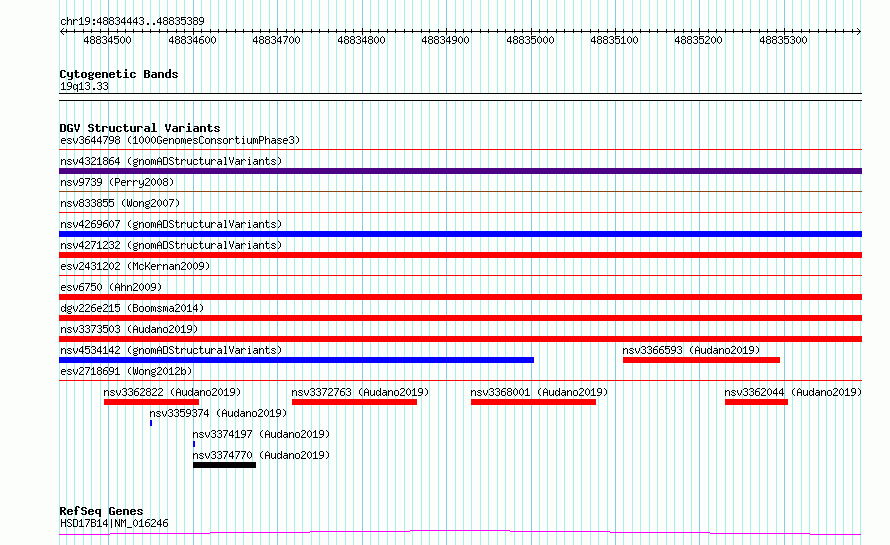Select variant dgv226e215 (Boomsma2014) label
Viewport: 890px width, 545px height.
132,308
